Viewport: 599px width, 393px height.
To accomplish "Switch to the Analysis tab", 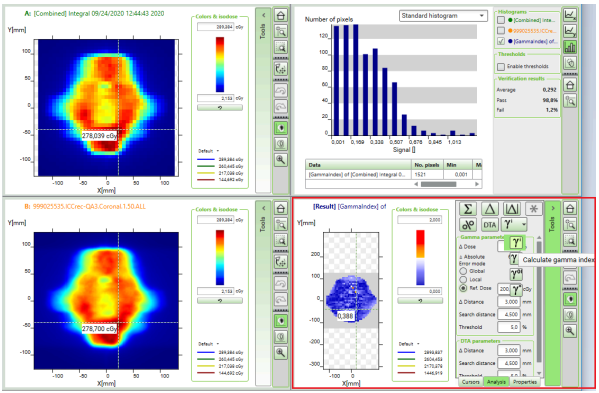I will [x=496, y=382].
